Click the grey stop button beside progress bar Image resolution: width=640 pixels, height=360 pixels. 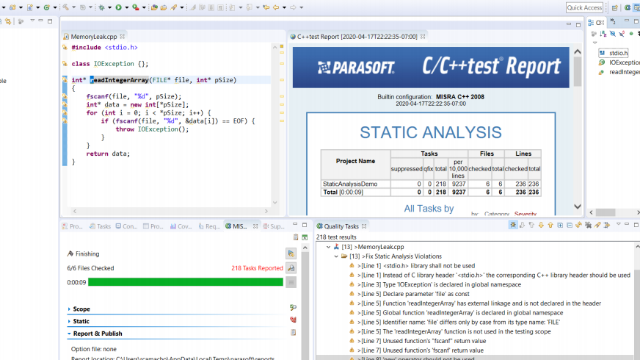(x=291, y=282)
